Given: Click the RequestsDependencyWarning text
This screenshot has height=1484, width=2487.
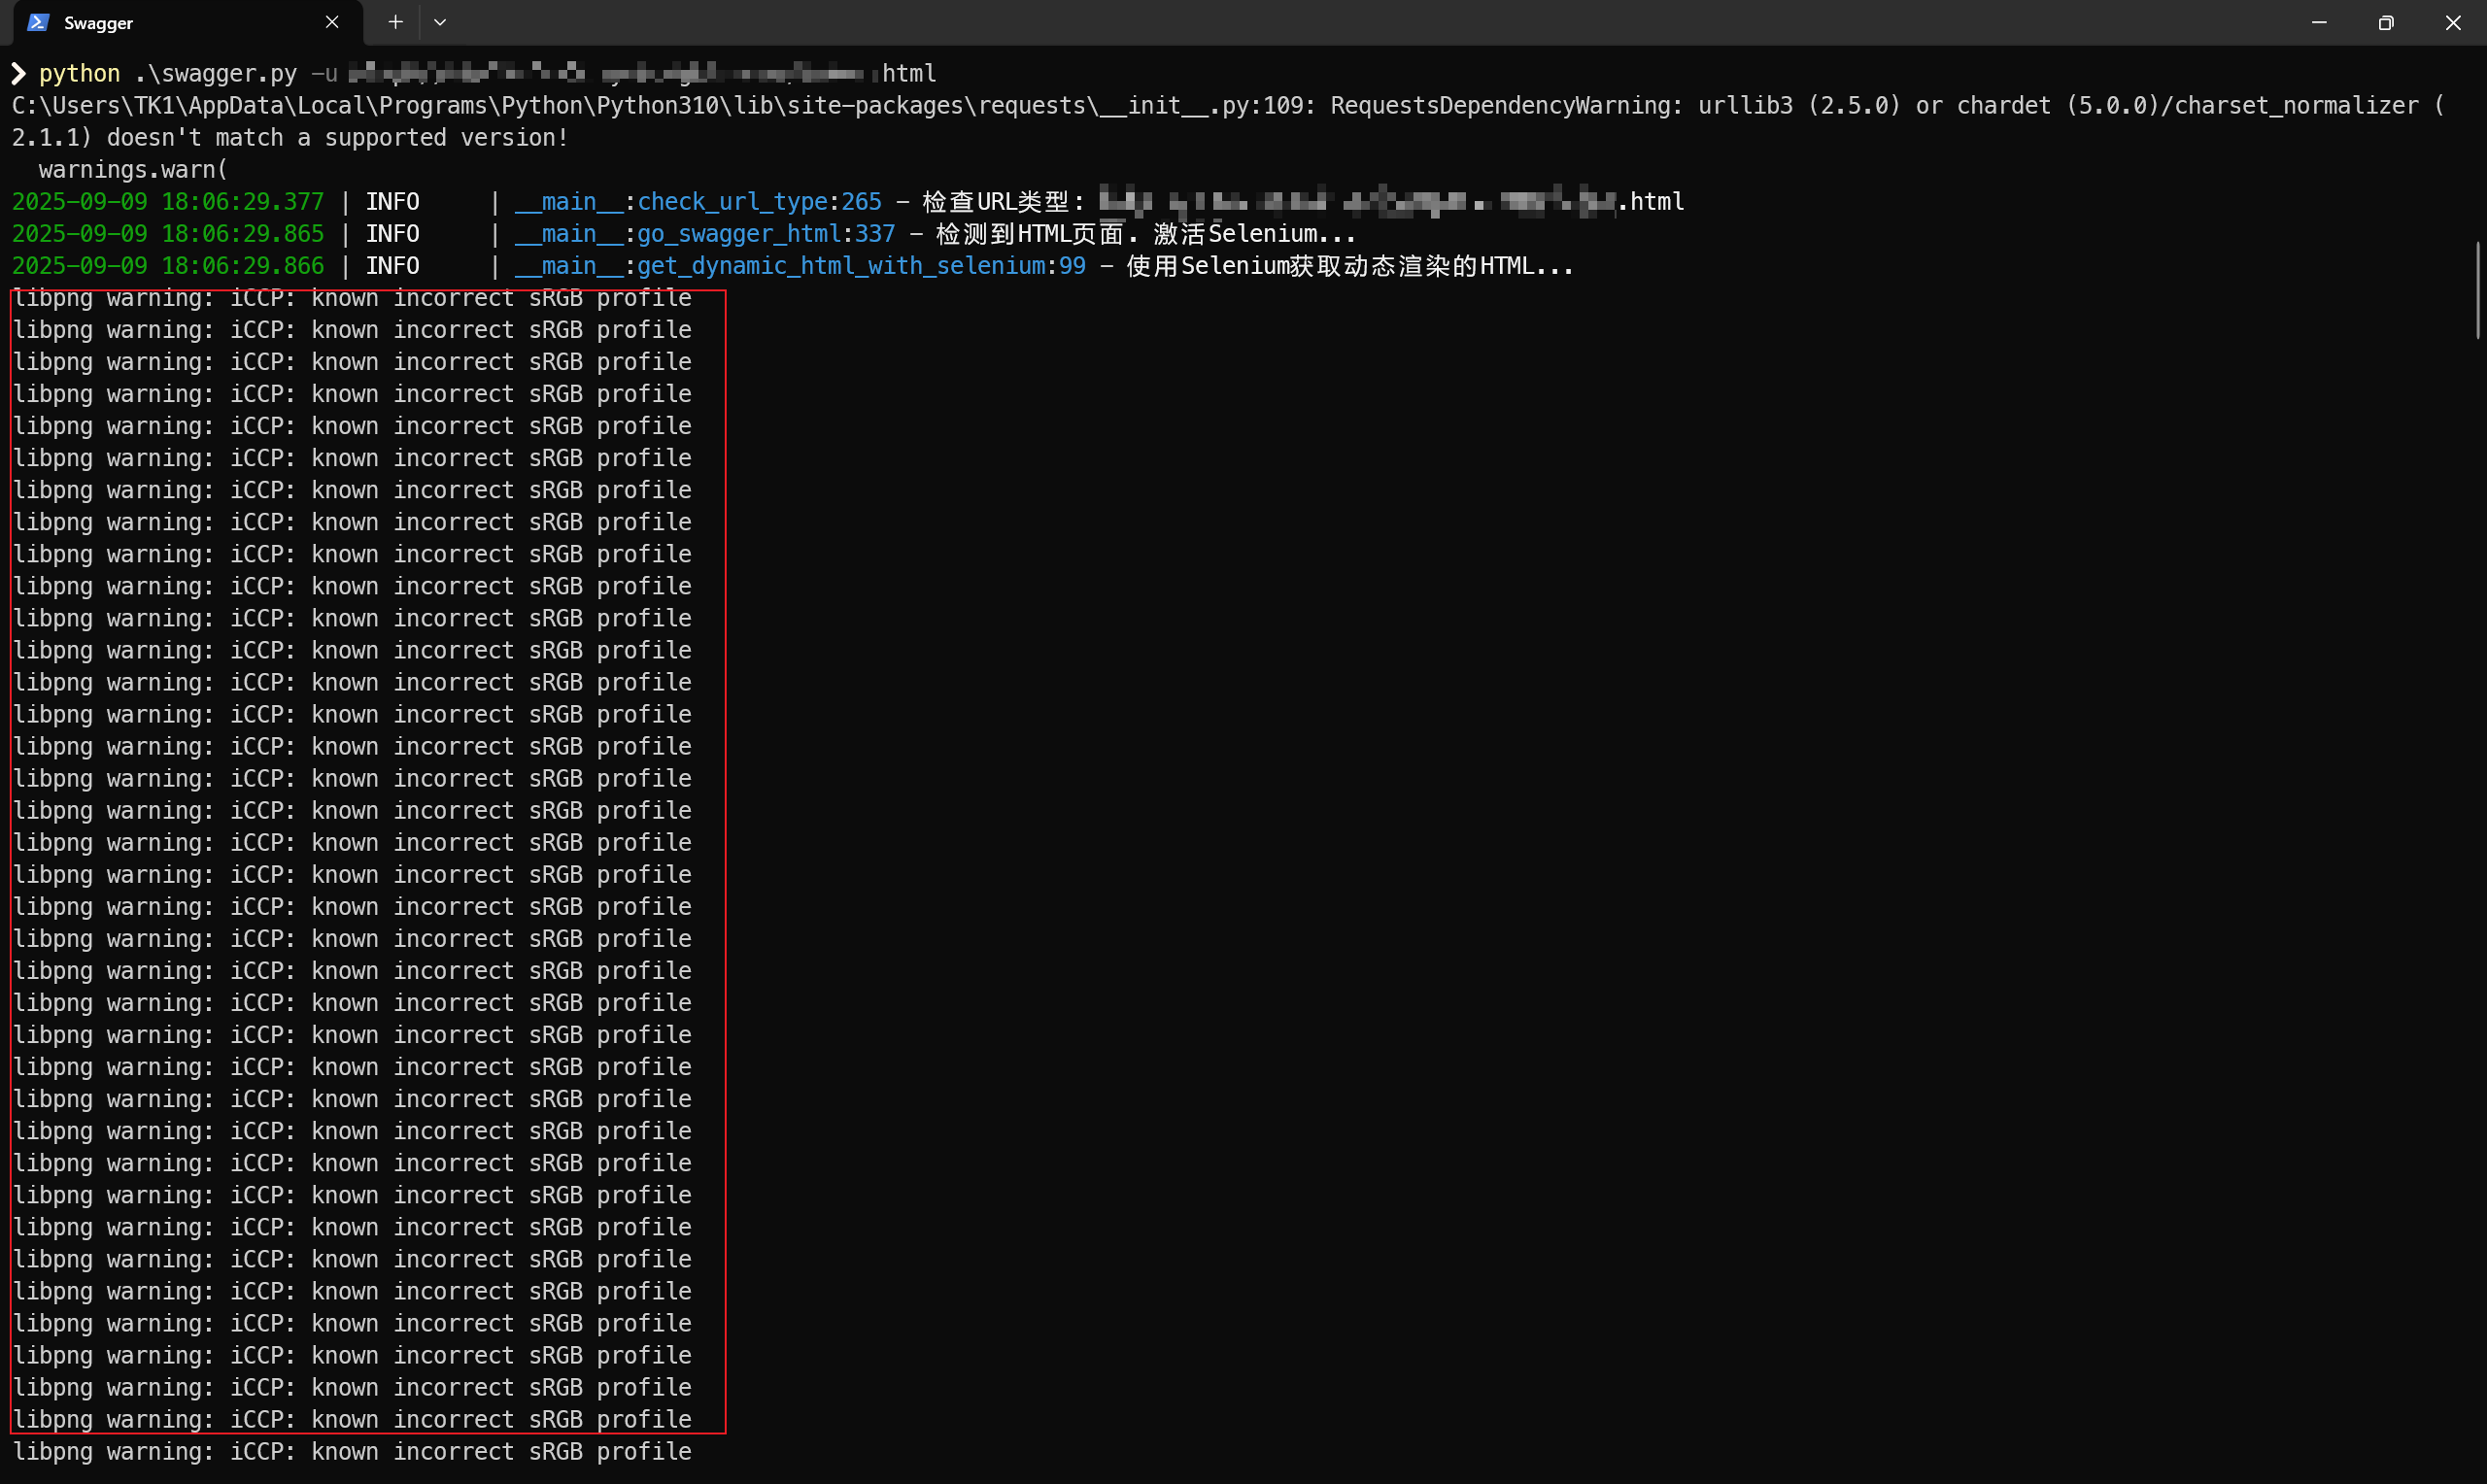Looking at the screenshot, I should click(1505, 106).
